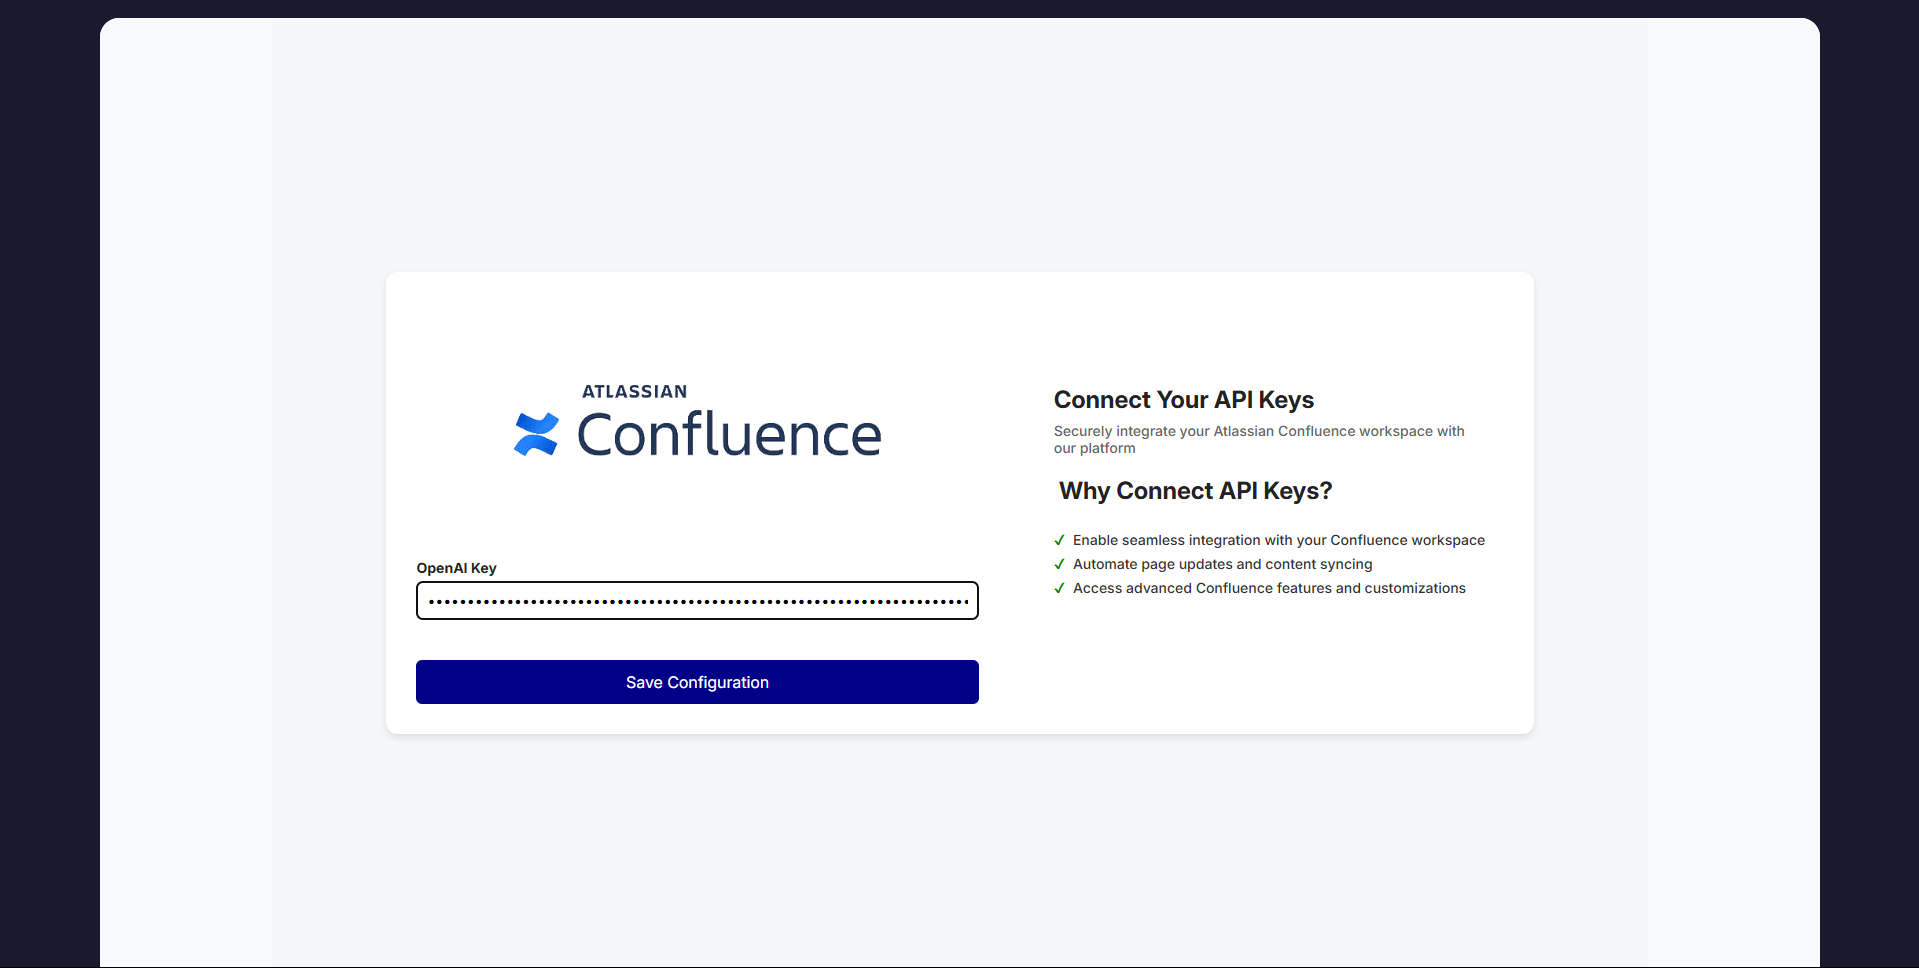Click the checkmark beside 'Enable seamless integration'
The image size is (1919, 968).
coord(1059,540)
